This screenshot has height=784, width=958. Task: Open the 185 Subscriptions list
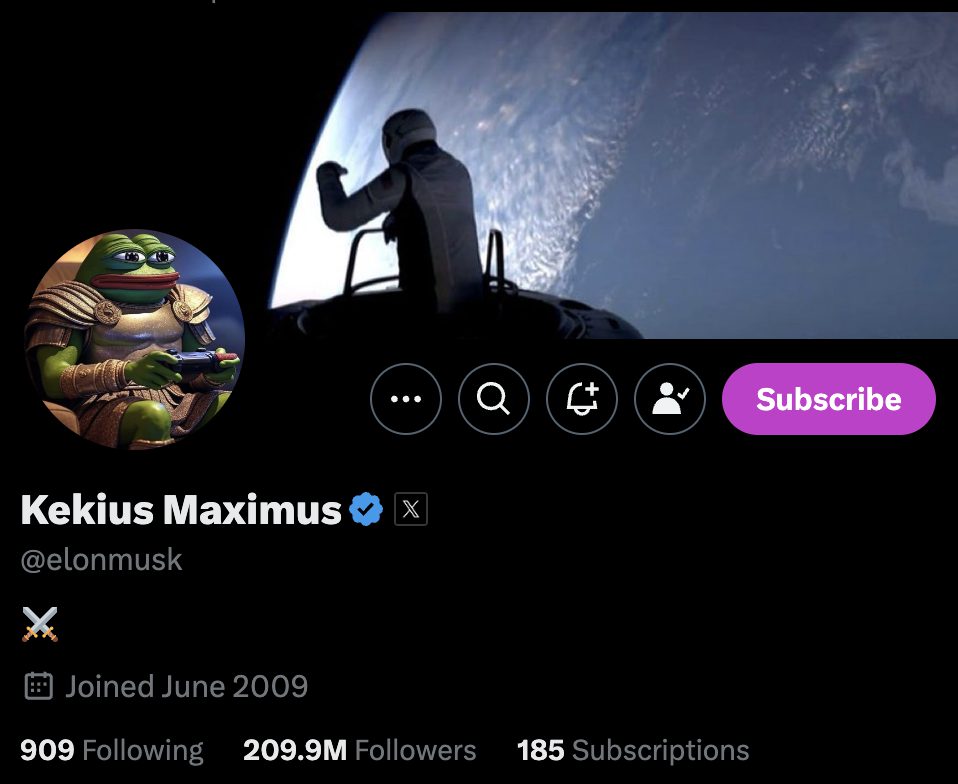[x=633, y=750]
